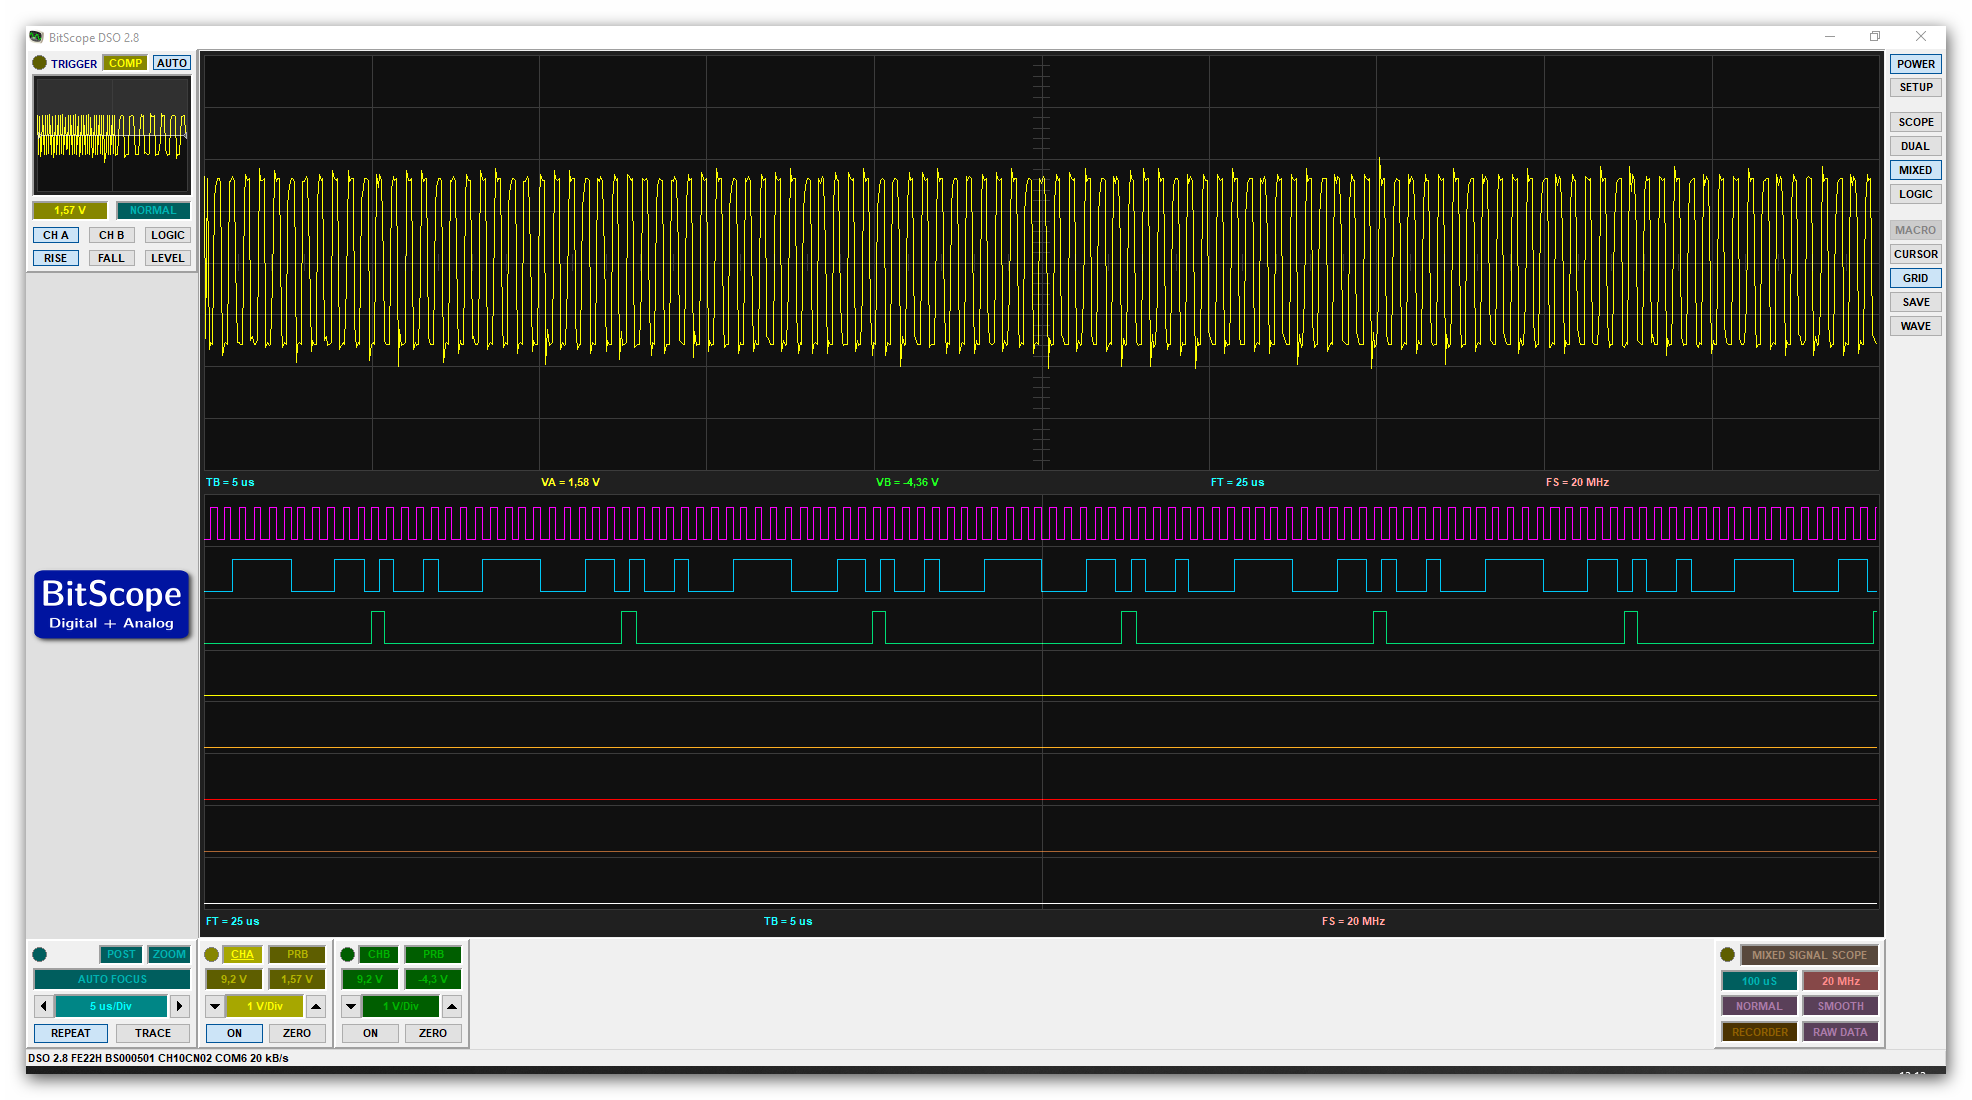Select LOGIC as trigger source
1972x1100 pixels.
[x=168, y=235]
